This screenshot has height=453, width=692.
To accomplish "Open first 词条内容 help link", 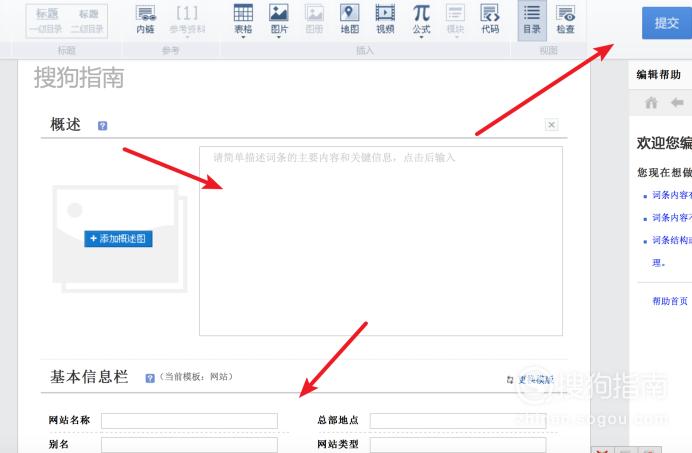I will pos(672,195).
